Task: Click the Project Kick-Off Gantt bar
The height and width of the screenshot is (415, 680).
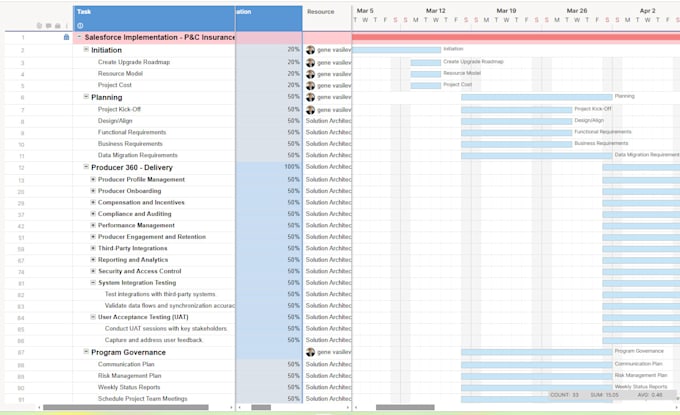Action: click(x=517, y=110)
